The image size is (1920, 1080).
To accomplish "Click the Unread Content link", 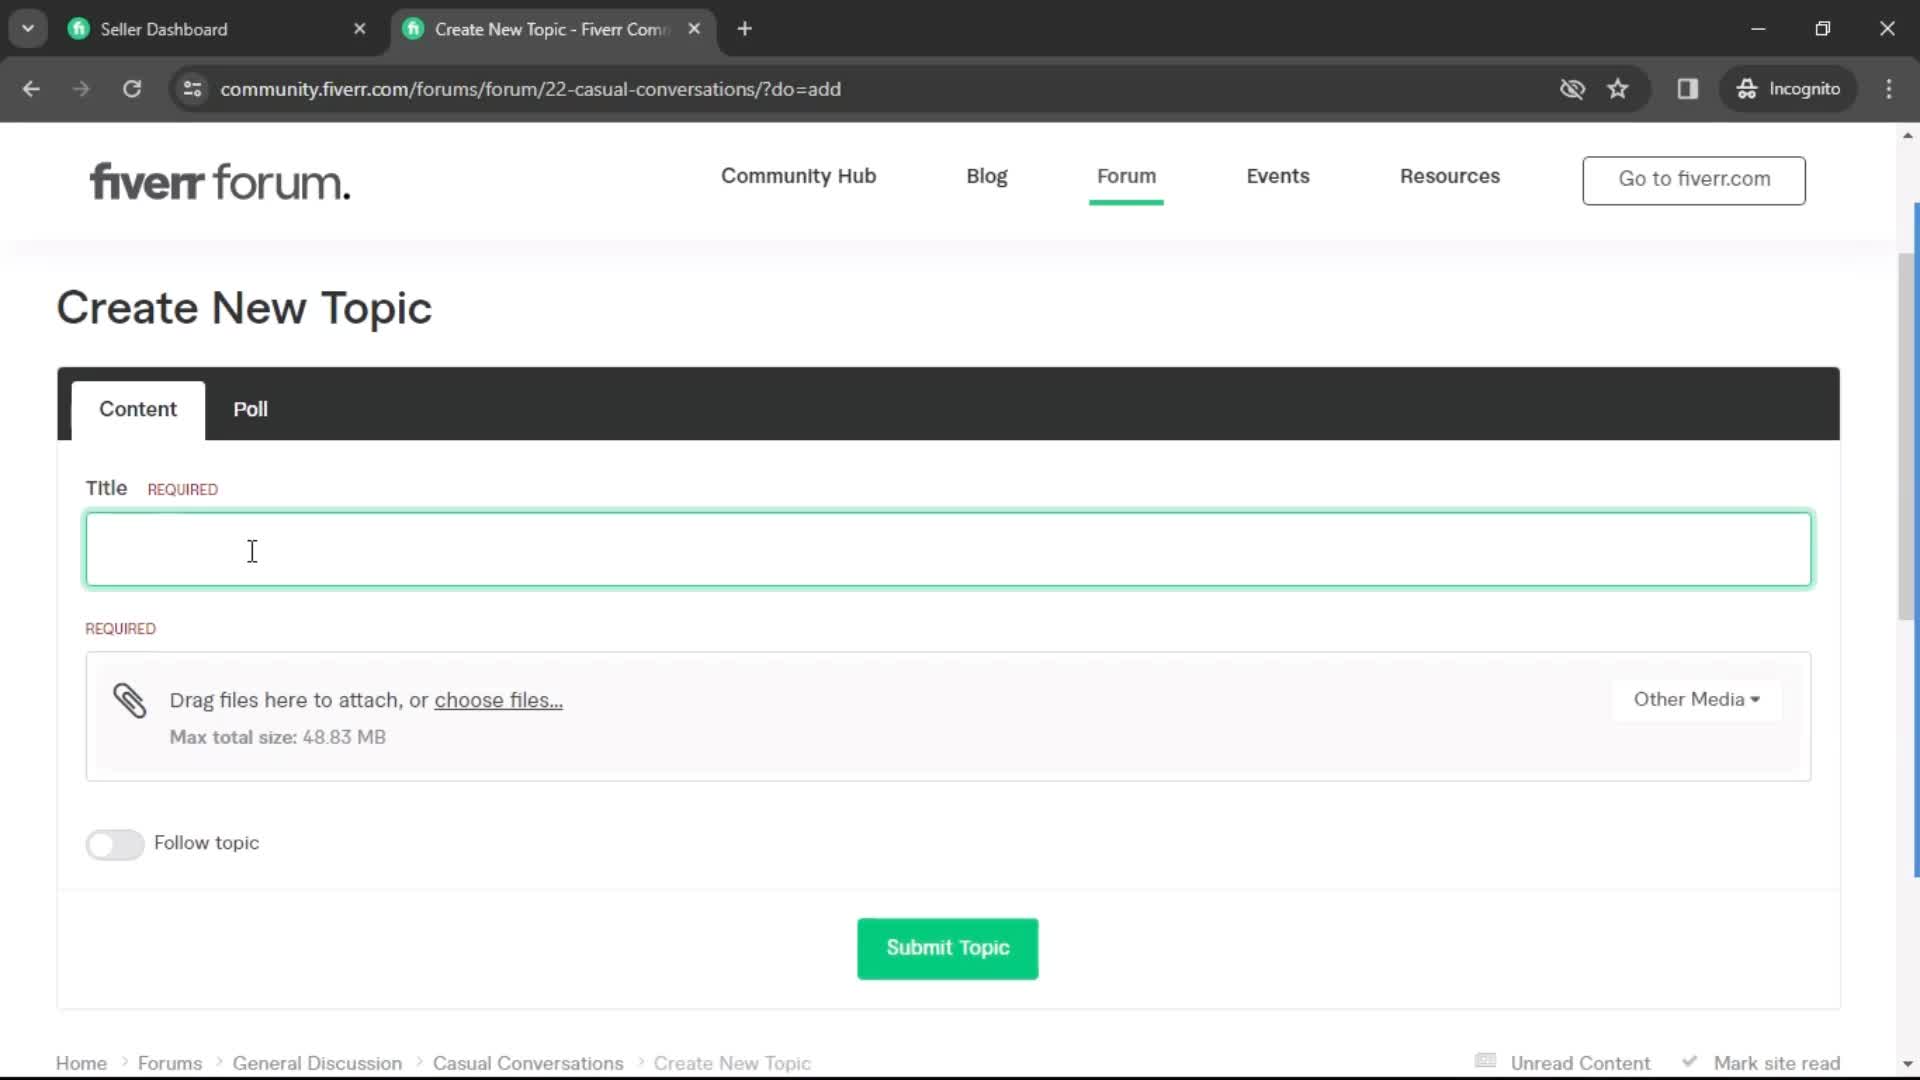I will [1580, 1063].
